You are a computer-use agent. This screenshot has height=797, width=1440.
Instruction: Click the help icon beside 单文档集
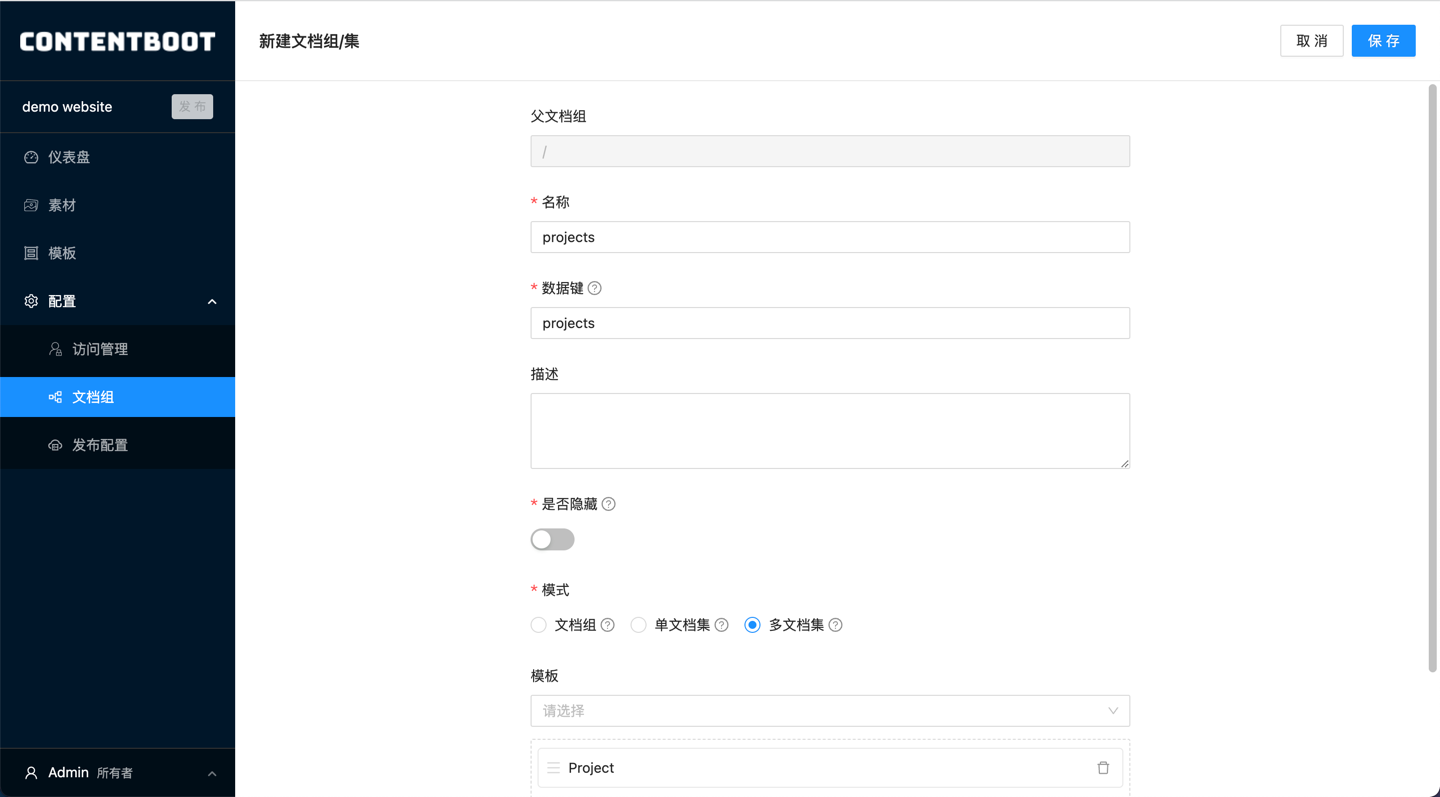(722, 625)
